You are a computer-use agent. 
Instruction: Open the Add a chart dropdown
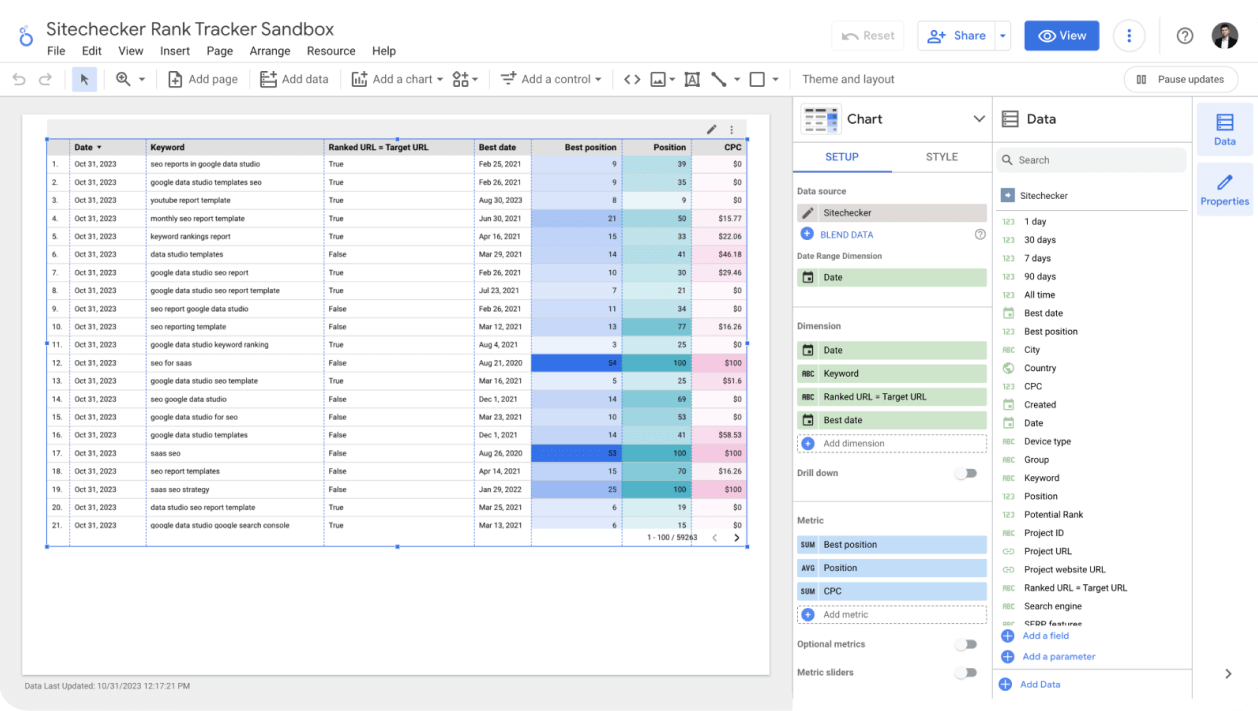pos(397,79)
